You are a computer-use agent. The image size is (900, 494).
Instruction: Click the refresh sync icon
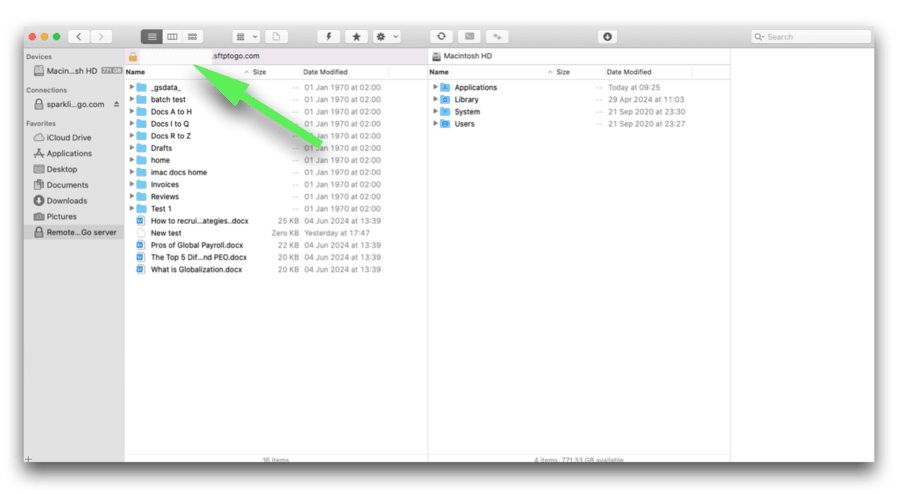[x=441, y=37]
